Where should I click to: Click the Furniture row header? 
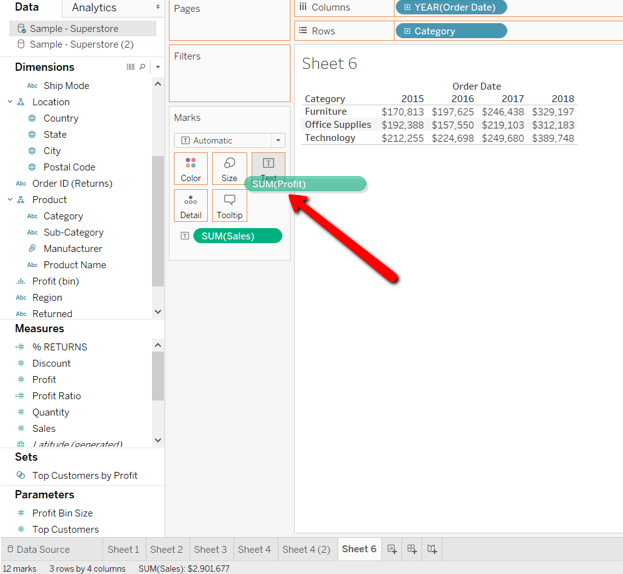[326, 111]
